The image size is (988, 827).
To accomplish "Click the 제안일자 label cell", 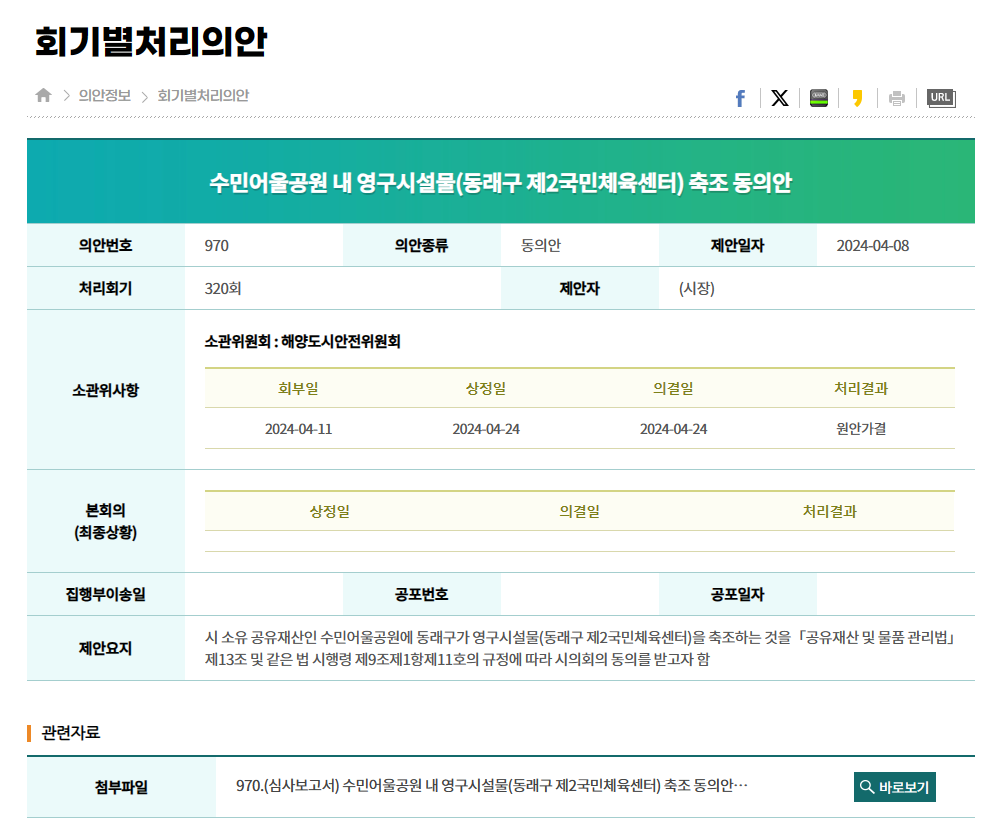I will click(x=737, y=245).
